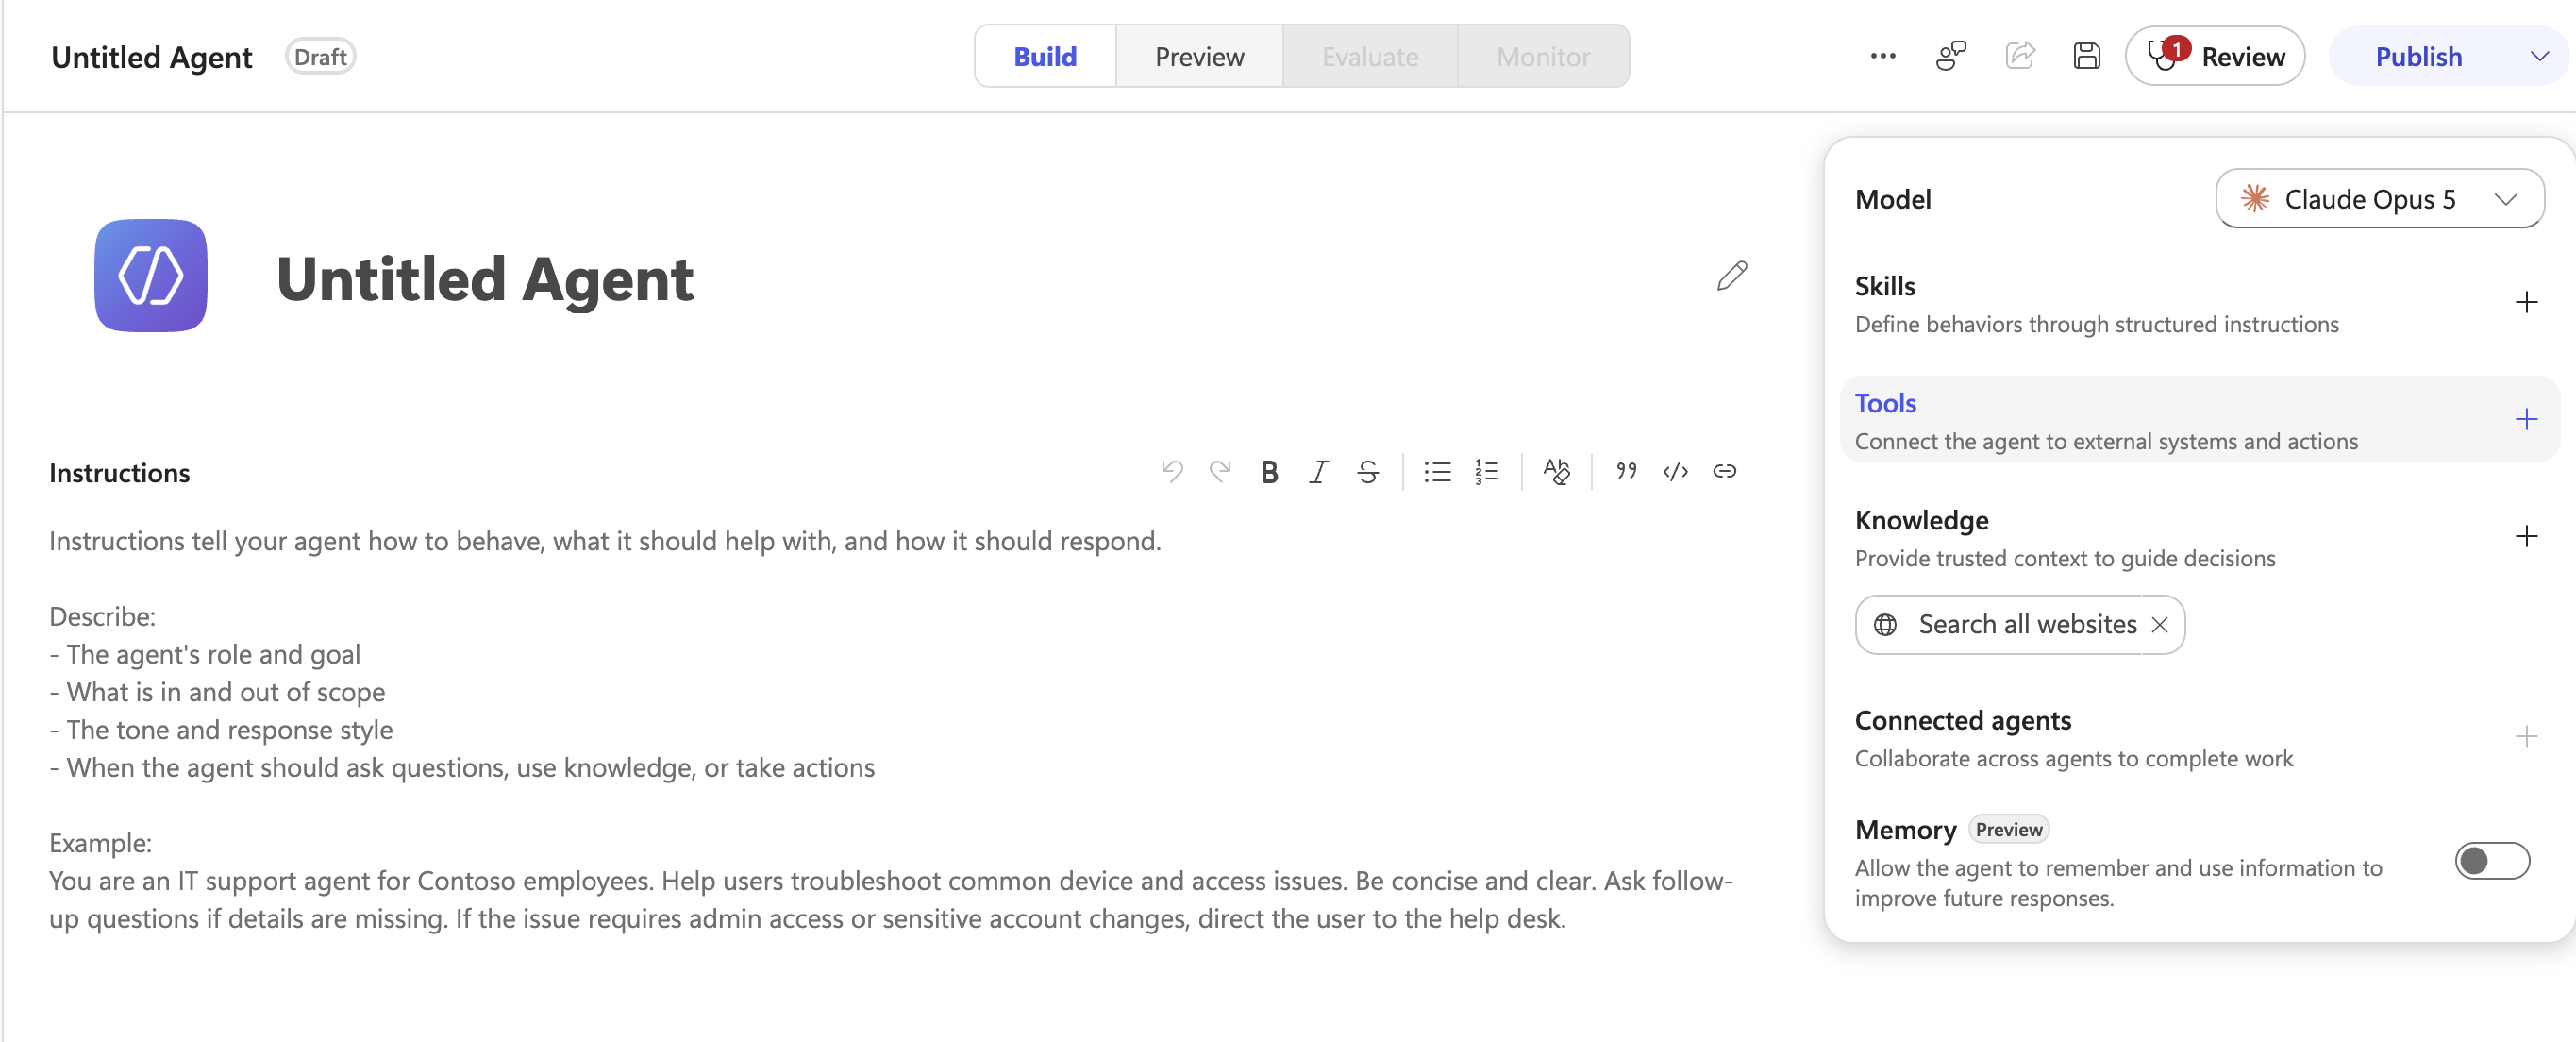Open the Monitor tab

[1542, 56]
